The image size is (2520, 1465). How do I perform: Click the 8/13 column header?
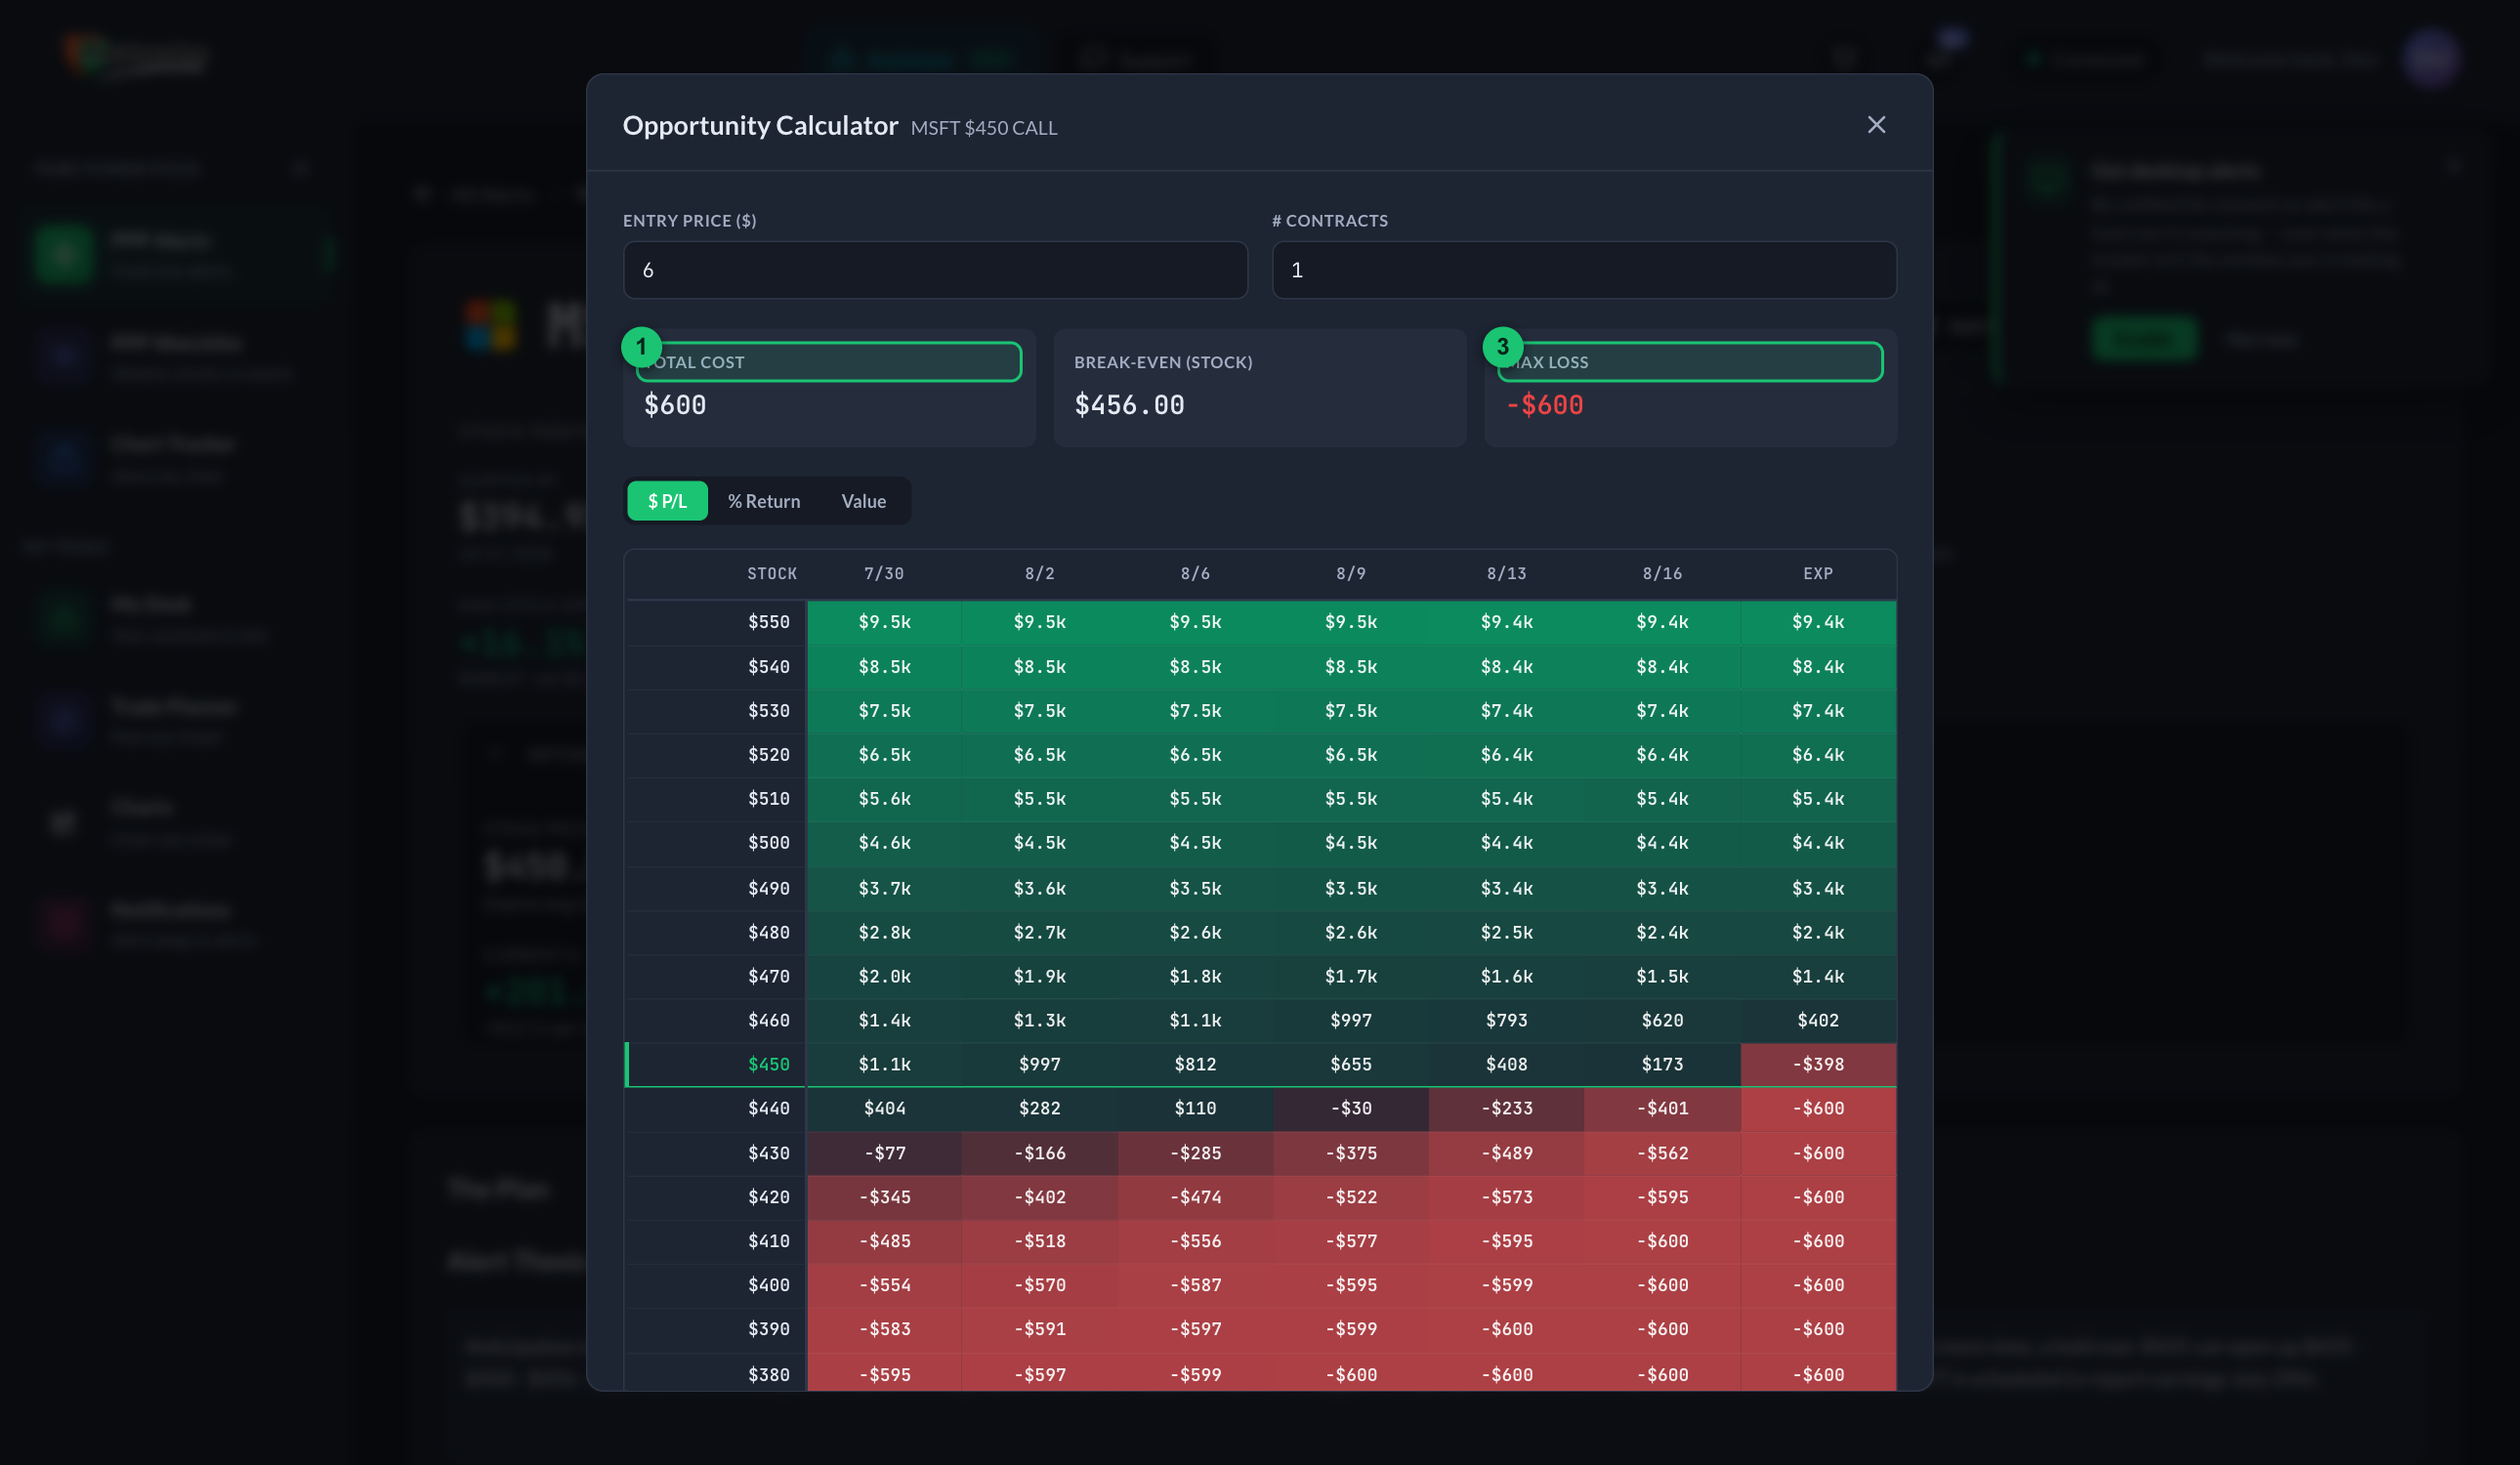[x=1506, y=574]
